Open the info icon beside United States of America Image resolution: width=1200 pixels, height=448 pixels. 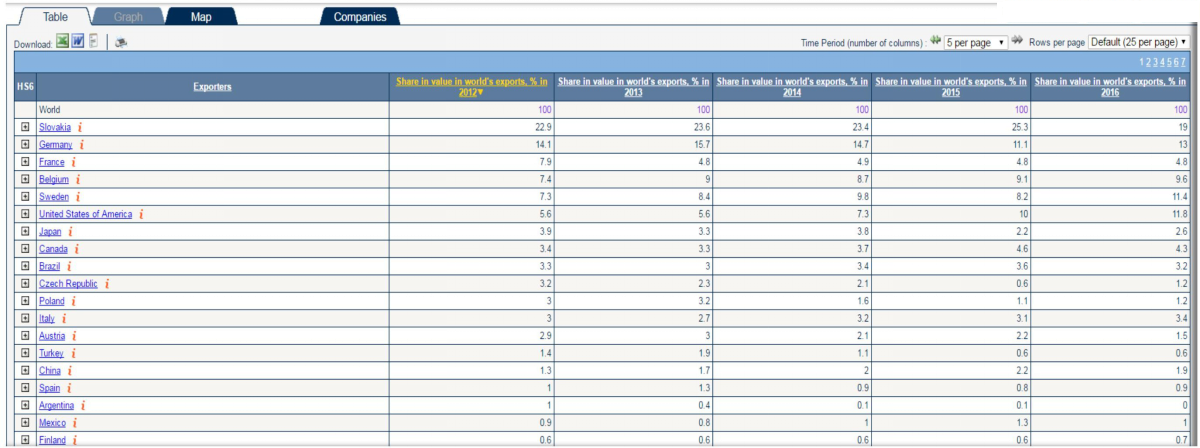tap(141, 214)
